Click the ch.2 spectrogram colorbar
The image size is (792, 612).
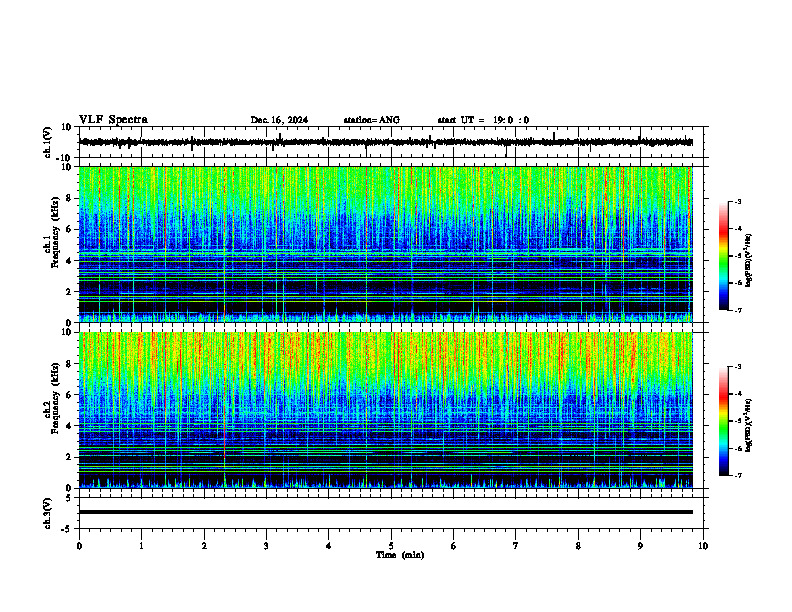tap(724, 421)
